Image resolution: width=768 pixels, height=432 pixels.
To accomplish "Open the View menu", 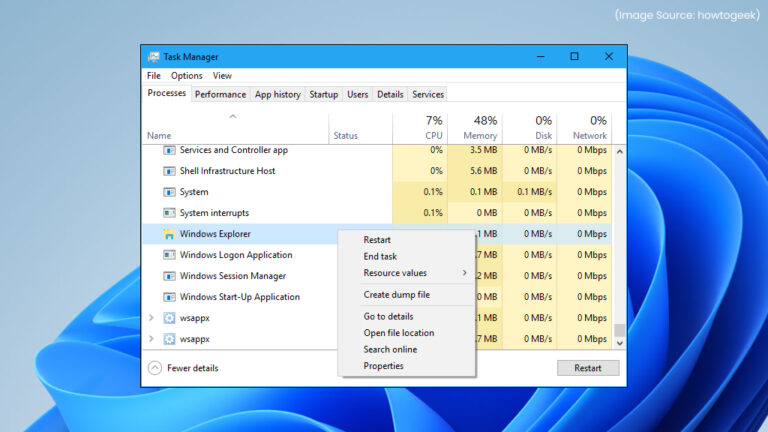I will coord(222,75).
